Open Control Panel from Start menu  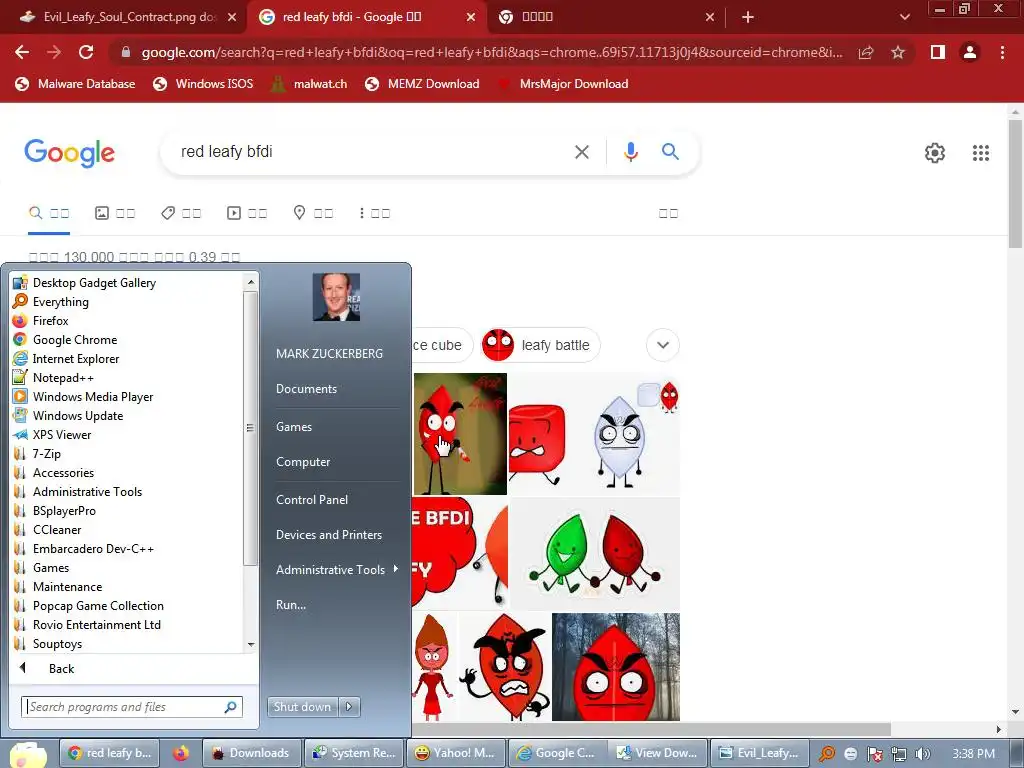pos(312,500)
